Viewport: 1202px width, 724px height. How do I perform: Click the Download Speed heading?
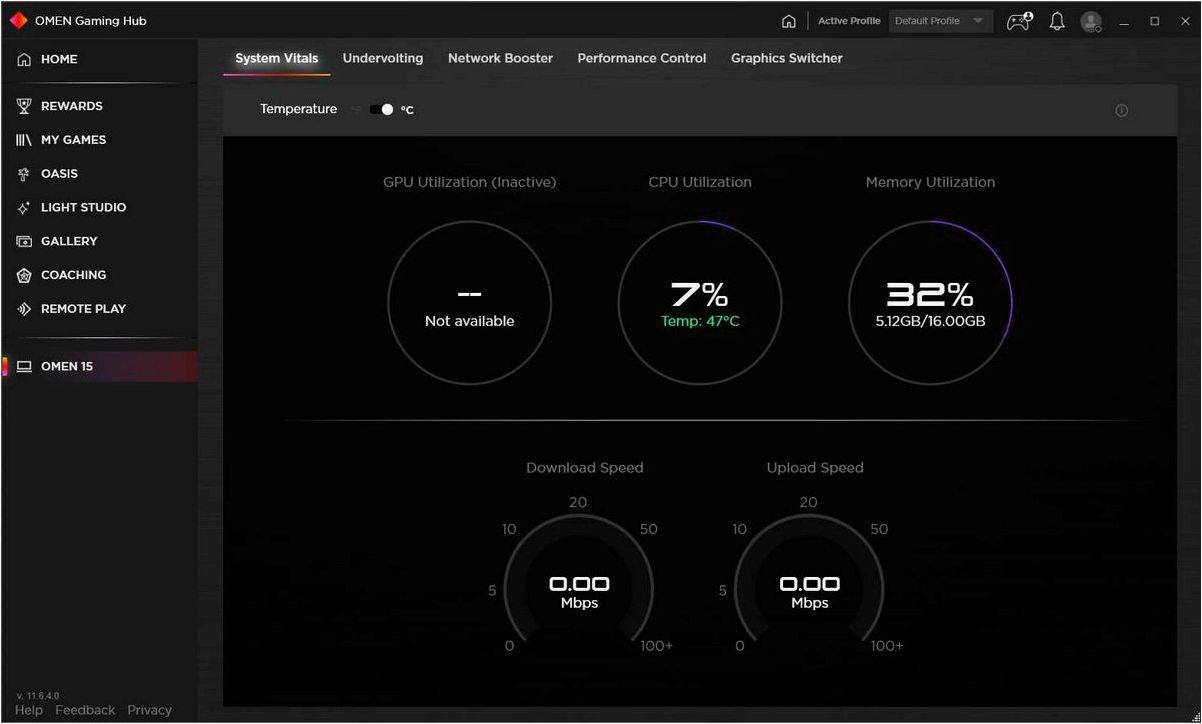585,468
